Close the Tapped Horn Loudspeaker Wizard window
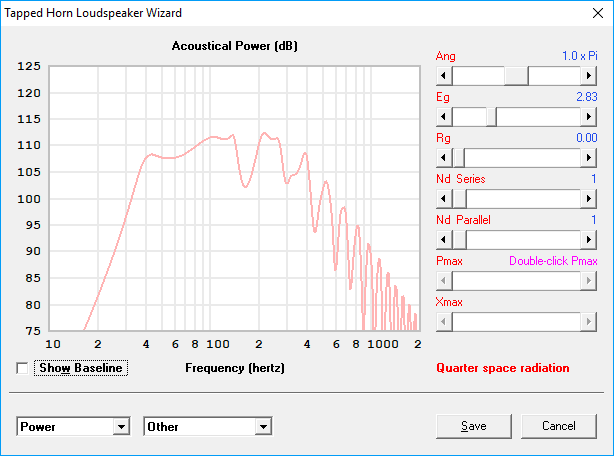Image resolution: width=614 pixels, height=456 pixels. (598, 13)
